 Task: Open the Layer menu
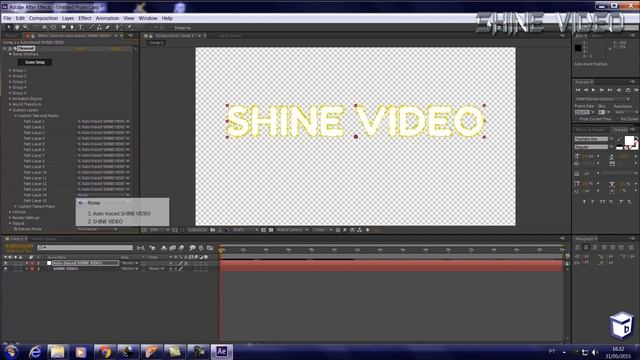68,18
